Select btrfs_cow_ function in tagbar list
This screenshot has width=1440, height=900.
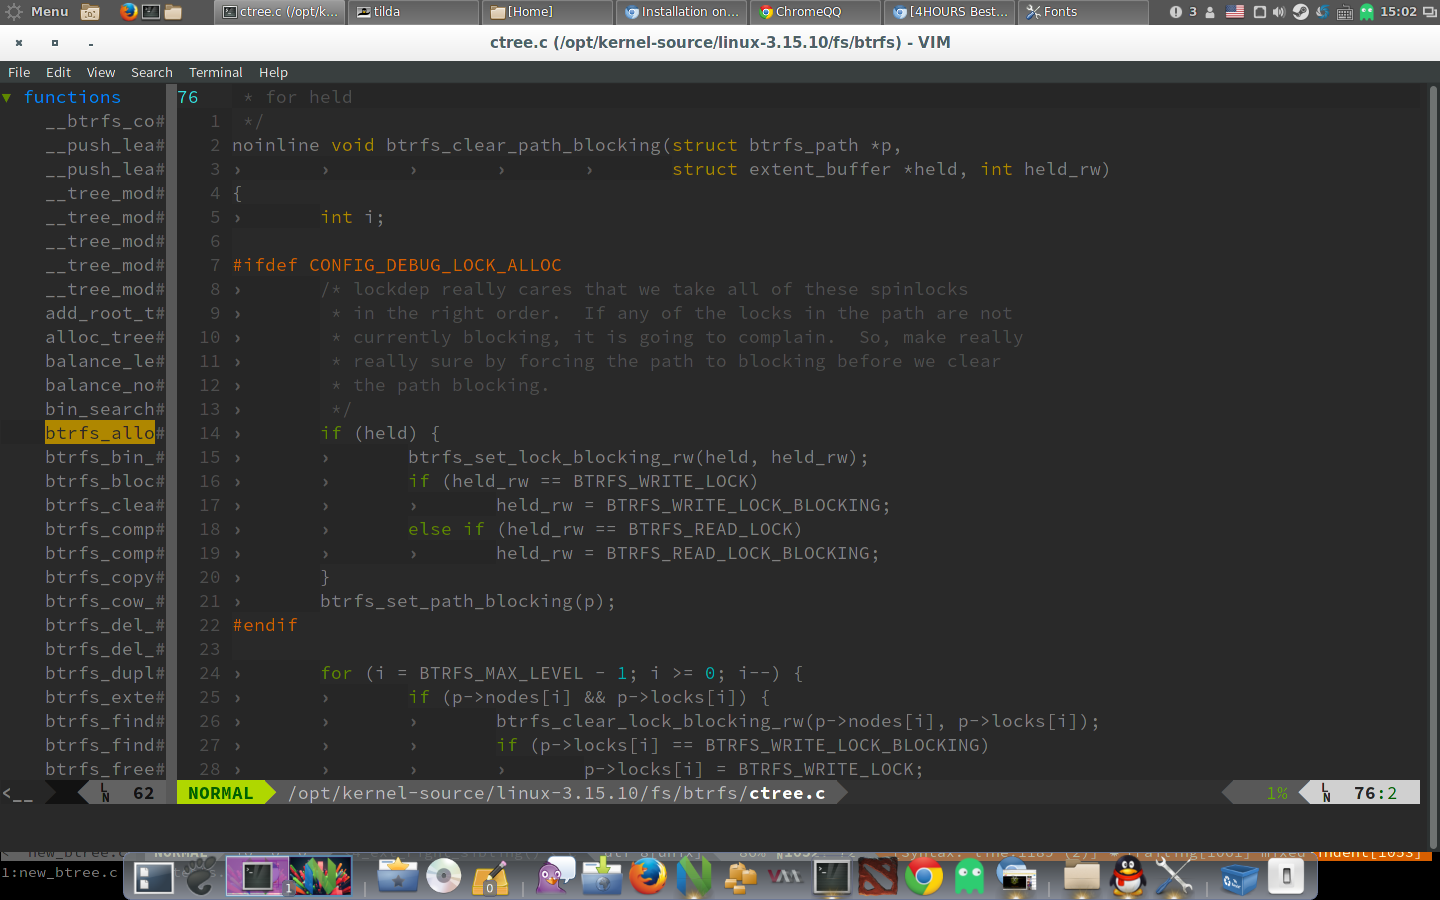(x=100, y=601)
